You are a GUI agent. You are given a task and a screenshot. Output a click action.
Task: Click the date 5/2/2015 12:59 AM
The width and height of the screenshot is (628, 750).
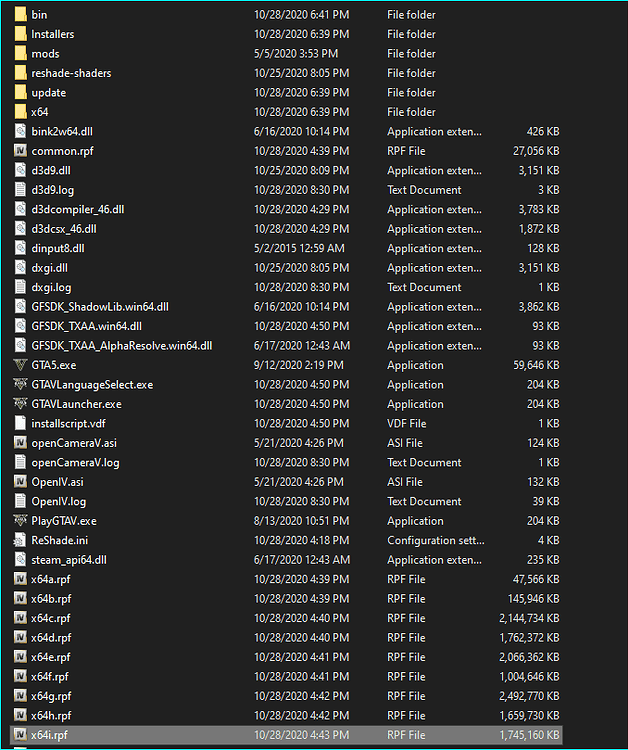point(299,248)
